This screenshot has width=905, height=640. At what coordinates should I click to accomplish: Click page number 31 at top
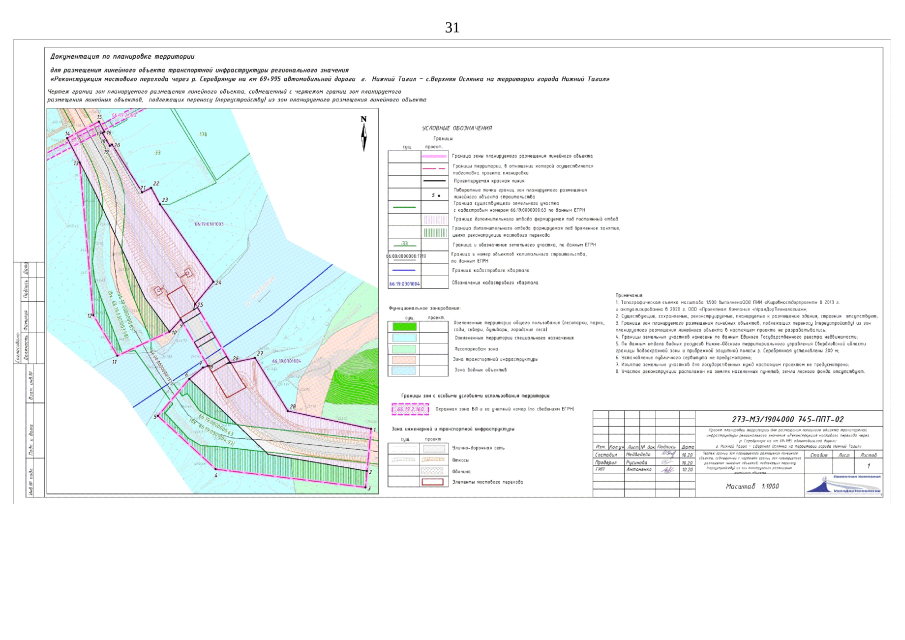[452, 27]
